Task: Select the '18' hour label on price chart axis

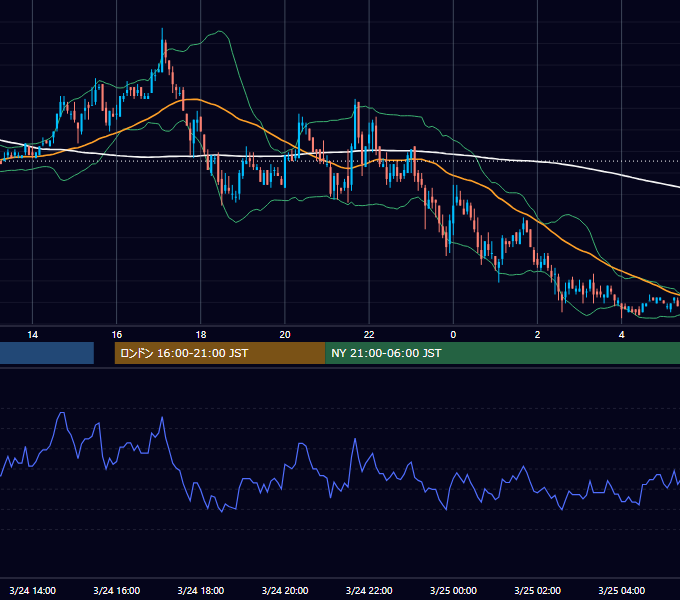Action: pos(201,335)
